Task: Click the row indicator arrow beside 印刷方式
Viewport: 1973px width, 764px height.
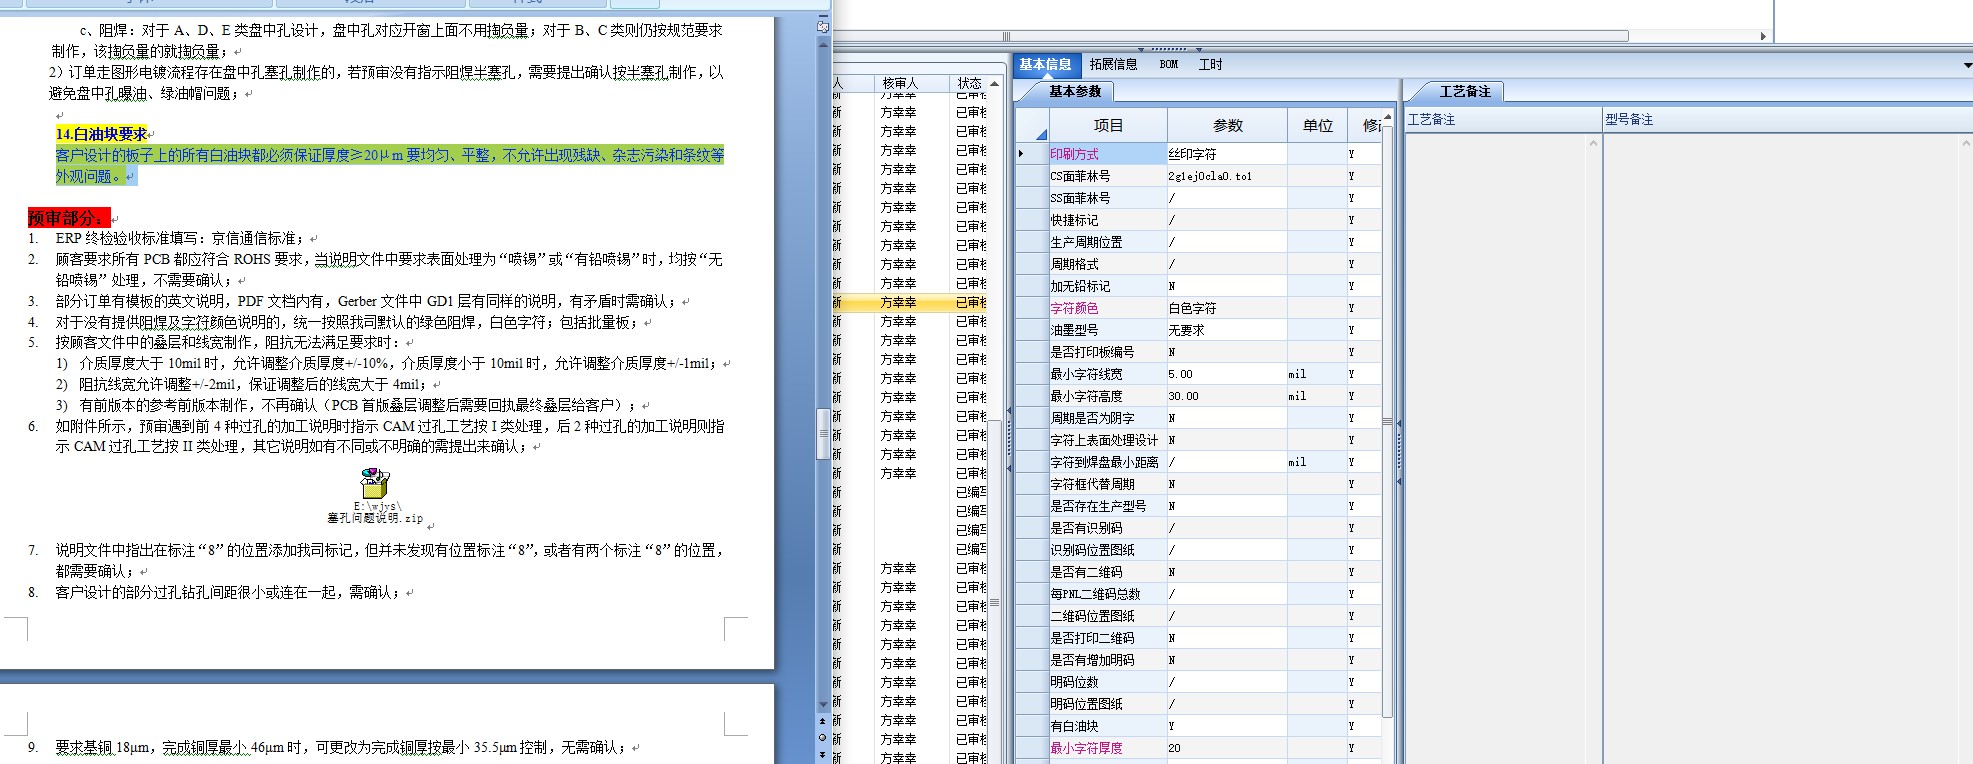Action: coord(1021,154)
